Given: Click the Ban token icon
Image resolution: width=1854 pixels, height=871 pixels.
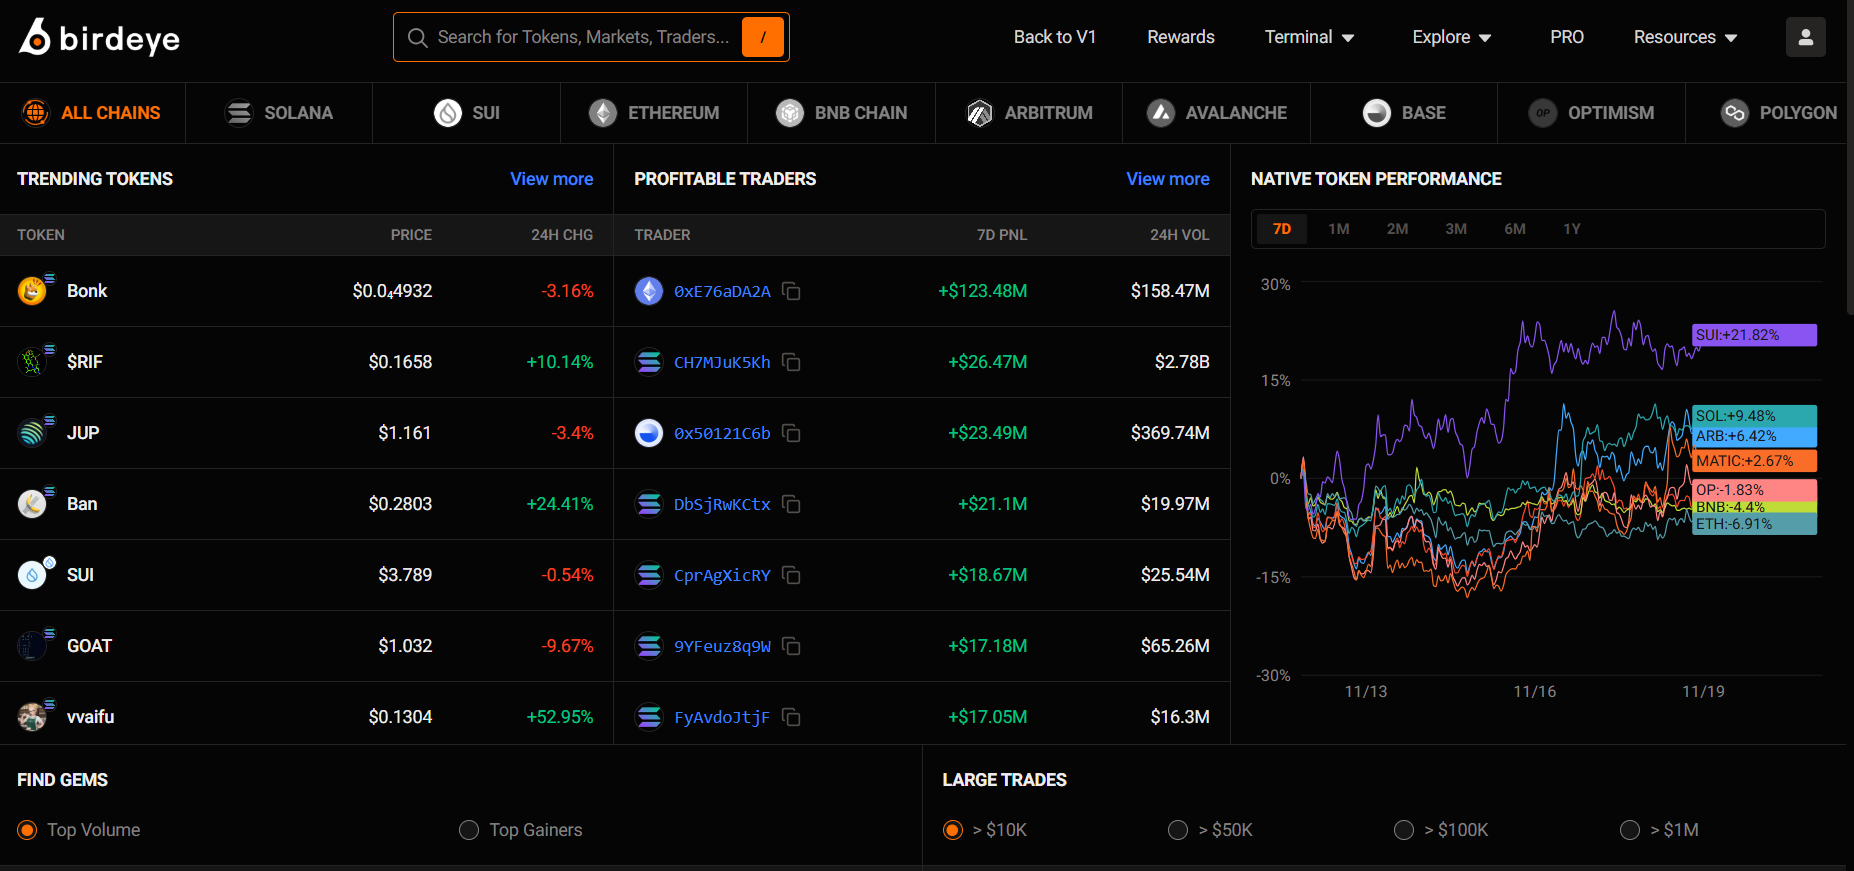Looking at the screenshot, I should [33, 504].
